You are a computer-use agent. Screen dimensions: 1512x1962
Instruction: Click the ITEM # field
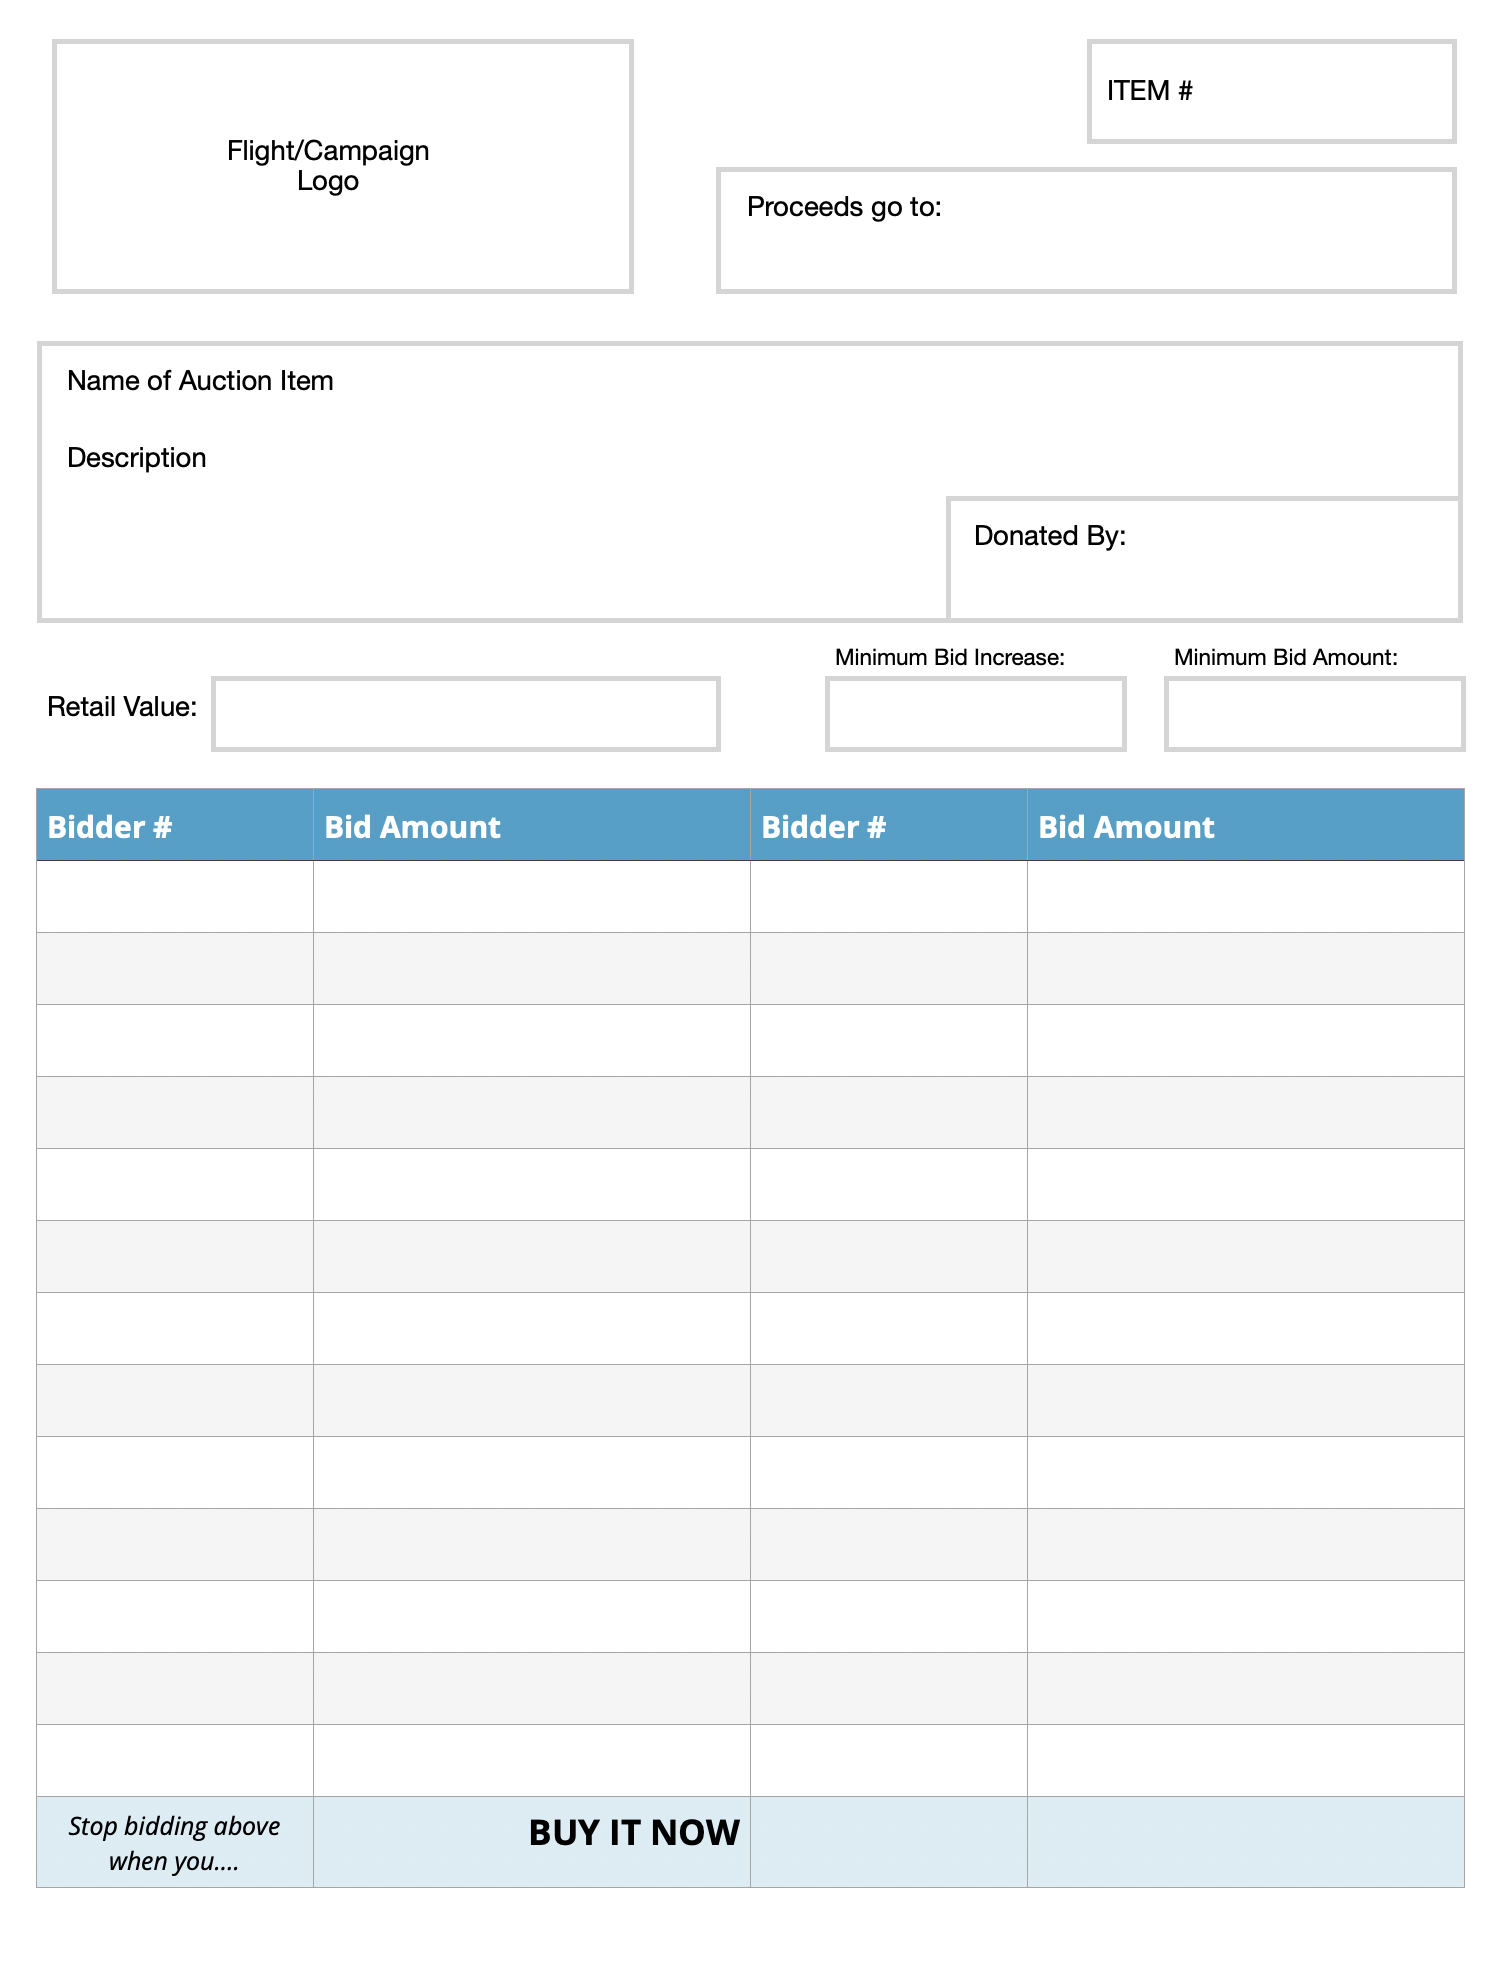1271,91
